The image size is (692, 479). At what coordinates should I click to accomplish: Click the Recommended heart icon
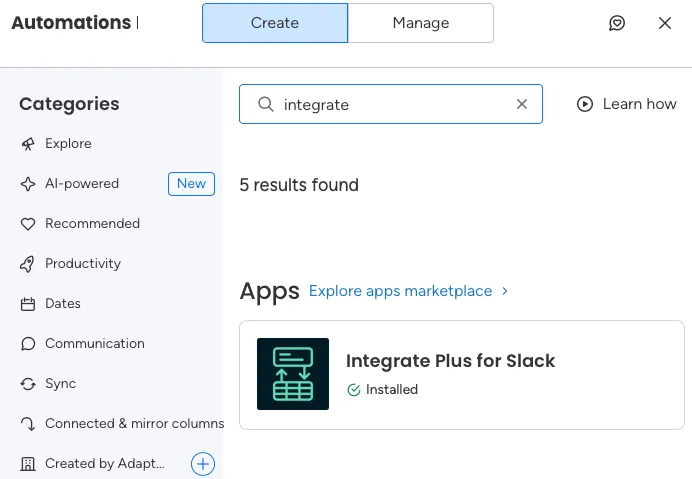point(28,224)
